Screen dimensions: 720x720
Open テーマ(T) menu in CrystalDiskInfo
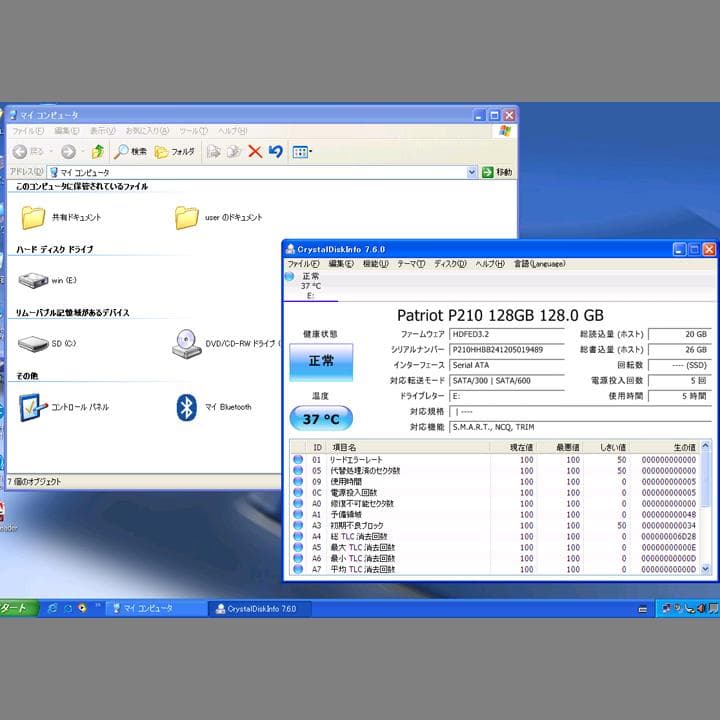pos(411,264)
